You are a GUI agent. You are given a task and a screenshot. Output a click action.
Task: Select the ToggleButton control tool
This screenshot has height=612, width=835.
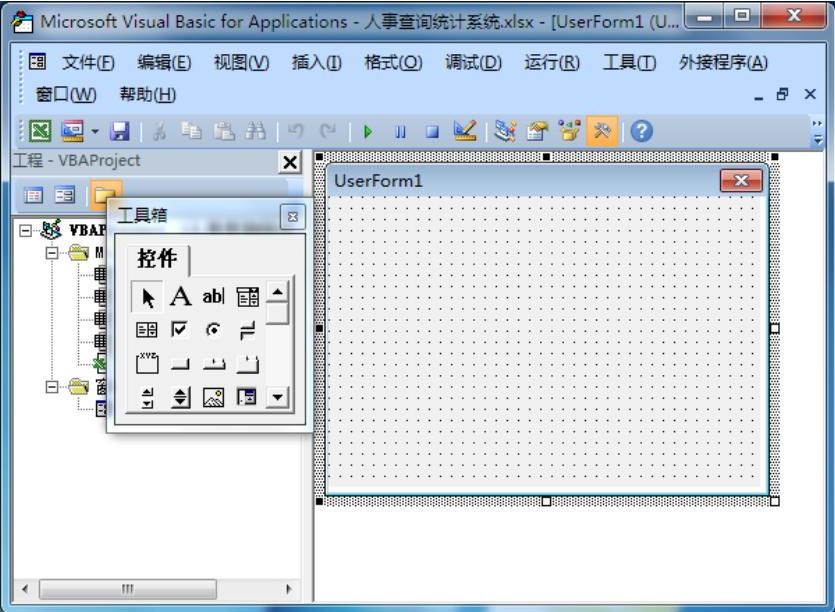[248, 330]
